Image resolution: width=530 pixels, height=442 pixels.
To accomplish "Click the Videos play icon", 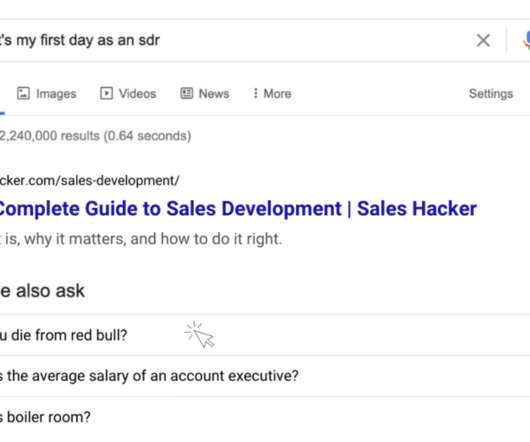I will click(x=106, y=93).
